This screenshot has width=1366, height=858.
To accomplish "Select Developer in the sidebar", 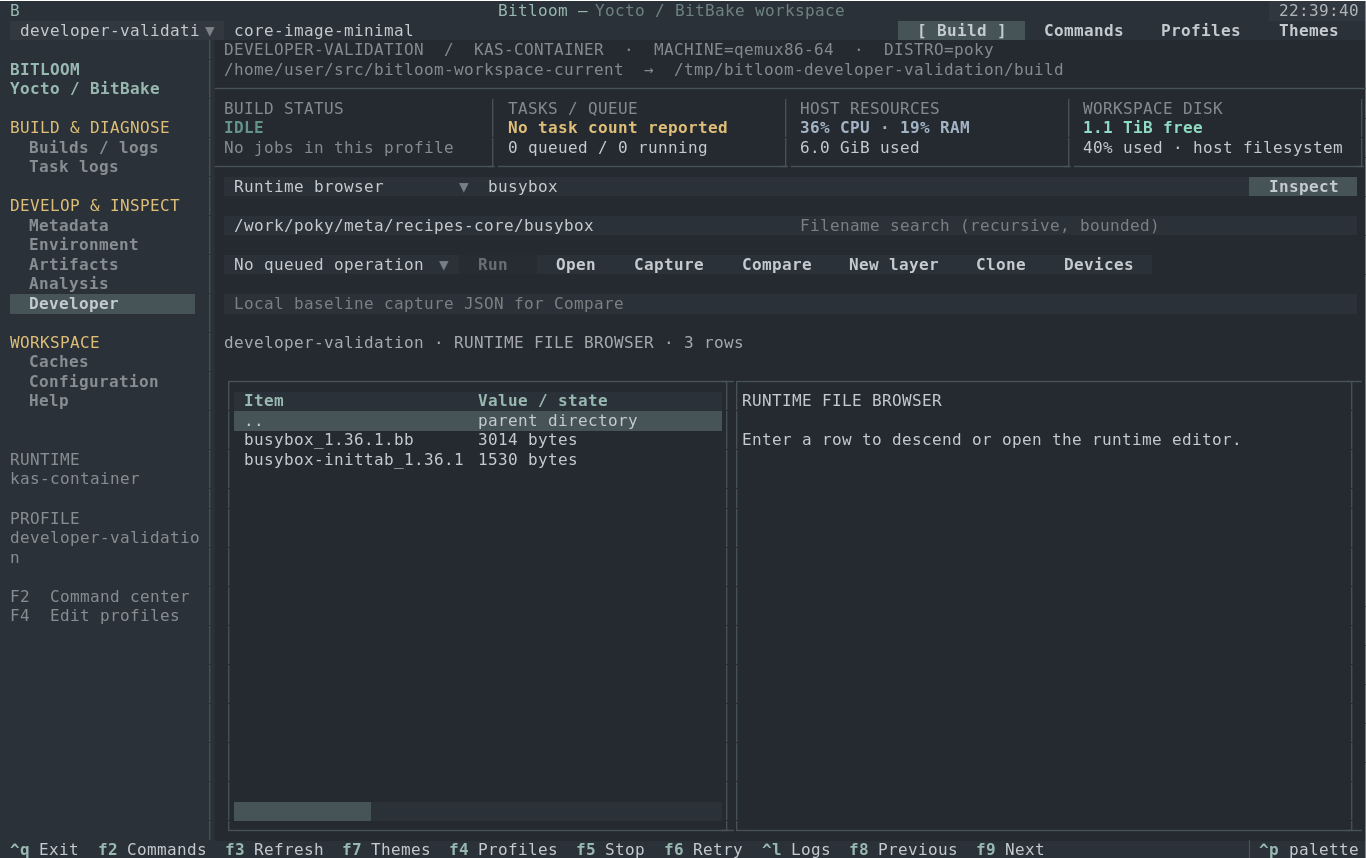I will pos(102,303).
